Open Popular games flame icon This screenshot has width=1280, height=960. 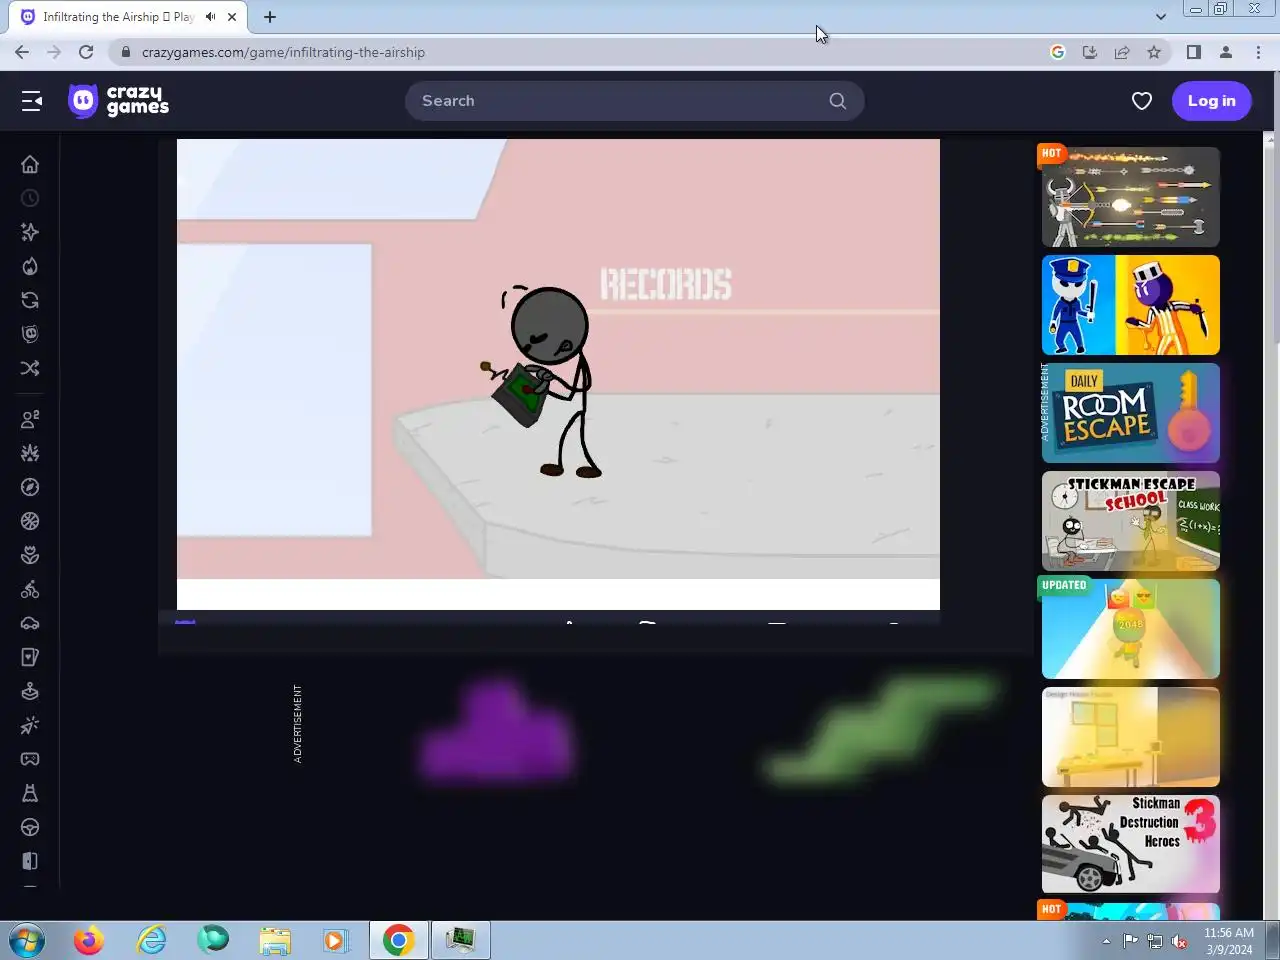[x=30, y=266]
